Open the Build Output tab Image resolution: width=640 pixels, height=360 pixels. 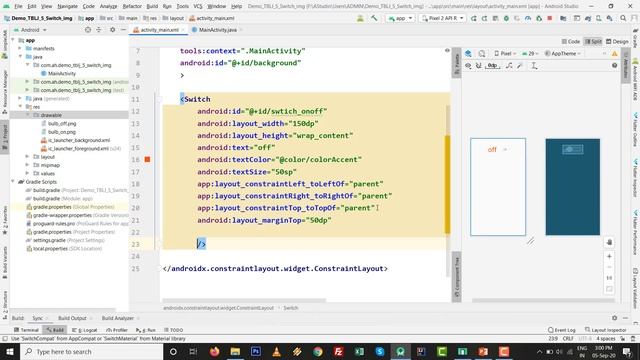coord(72,318)
